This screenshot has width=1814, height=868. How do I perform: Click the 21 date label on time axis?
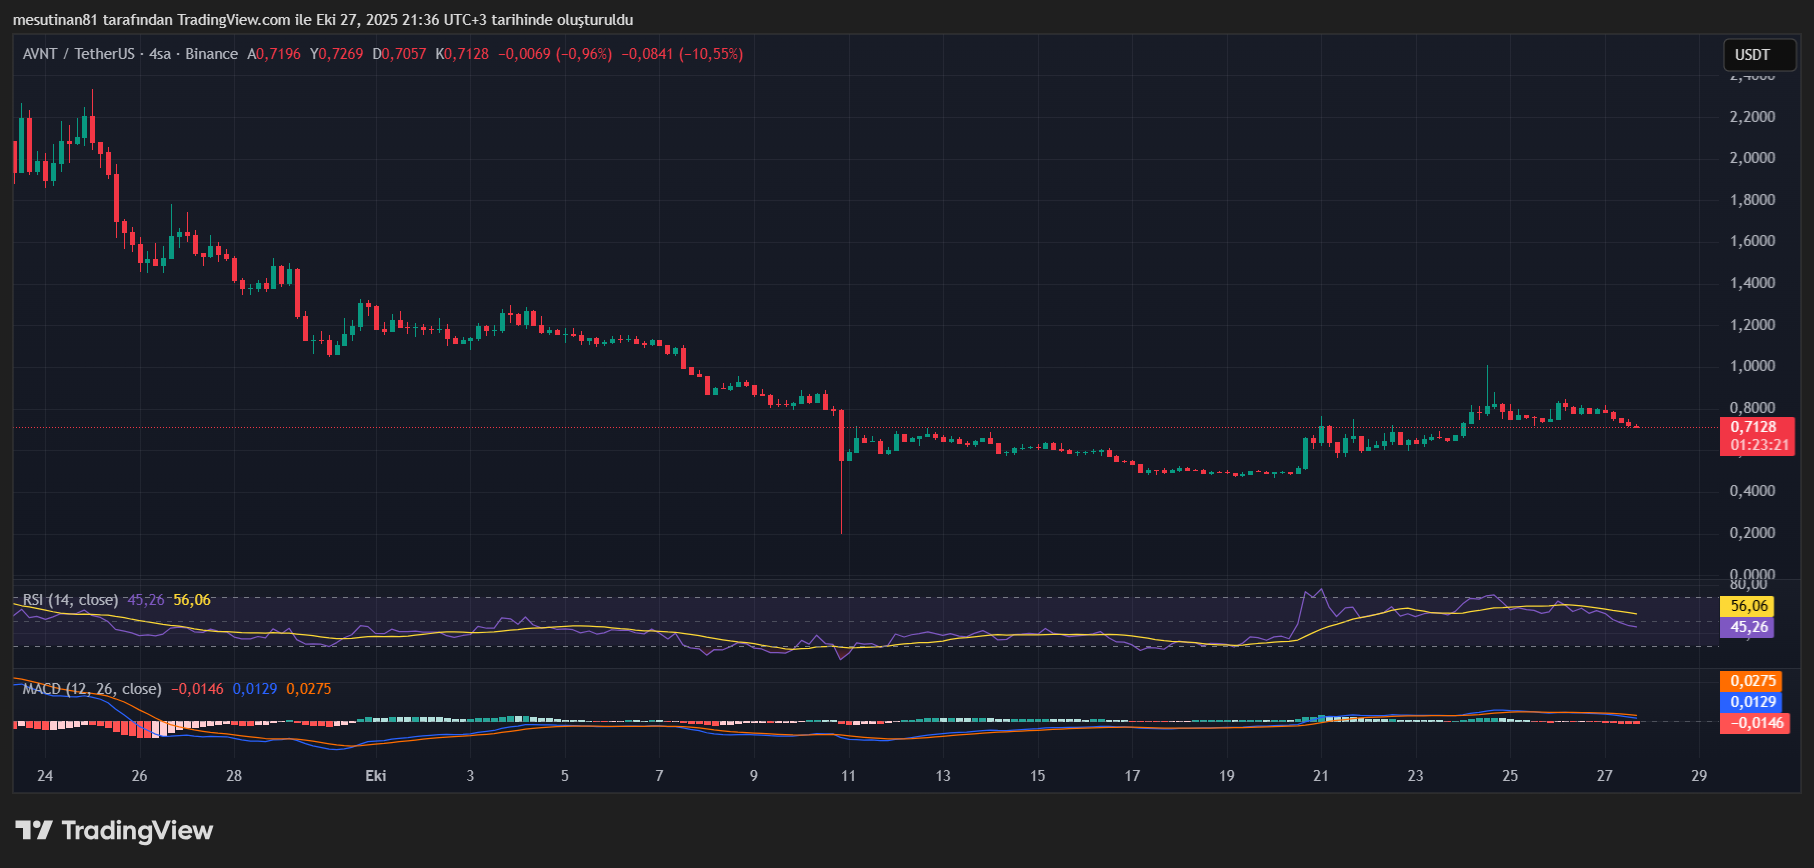[1321, 776]
